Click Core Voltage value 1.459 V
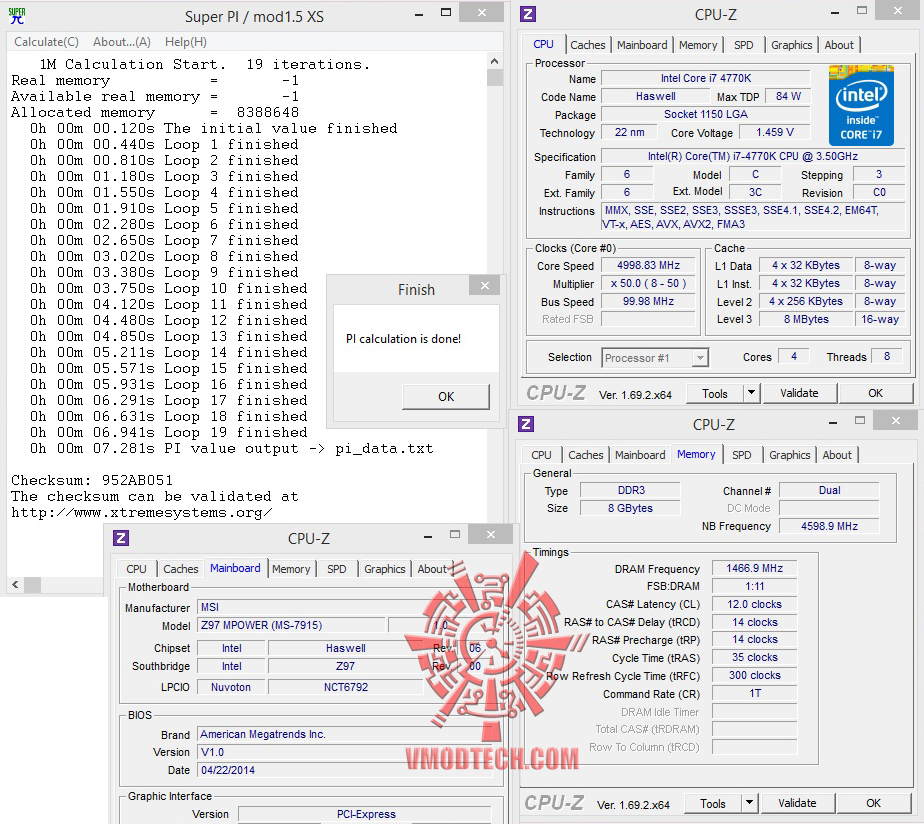 click(774, 132)
